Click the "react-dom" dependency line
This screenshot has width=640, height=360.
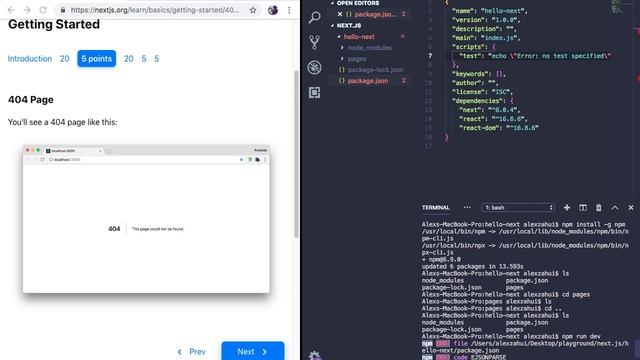[x=499, y=128]
